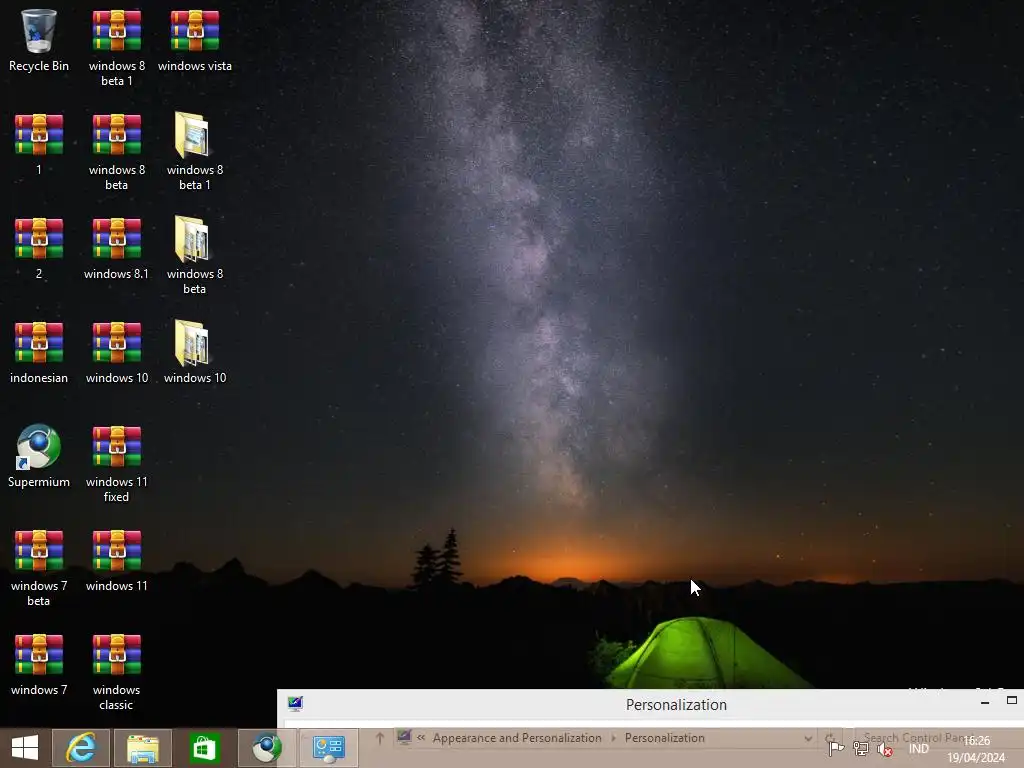Open File Explorer from the taskbar

143,748
